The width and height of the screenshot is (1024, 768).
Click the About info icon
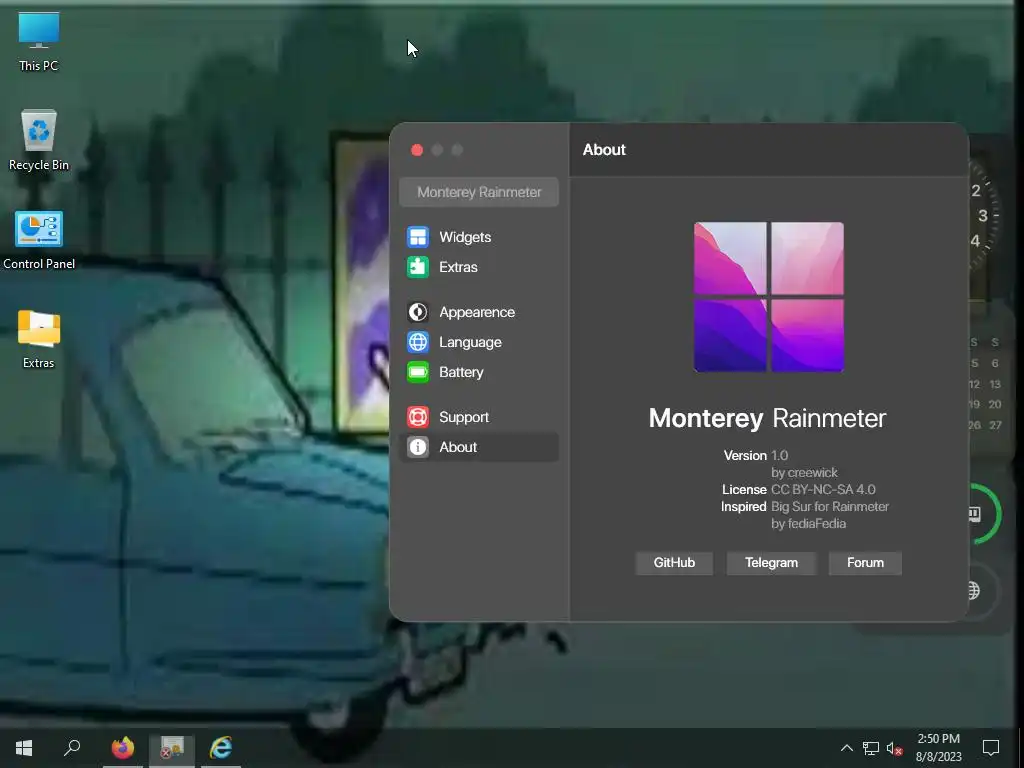[418, 447]
